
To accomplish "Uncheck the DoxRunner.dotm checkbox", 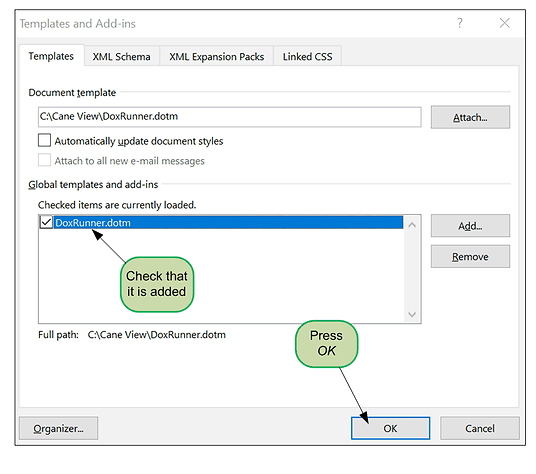I will [x=46, y=222].
